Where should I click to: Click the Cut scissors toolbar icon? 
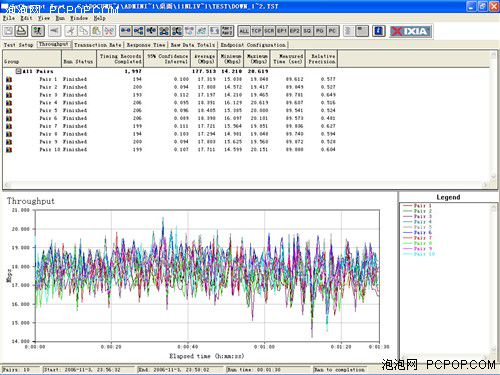click(70, 31)
